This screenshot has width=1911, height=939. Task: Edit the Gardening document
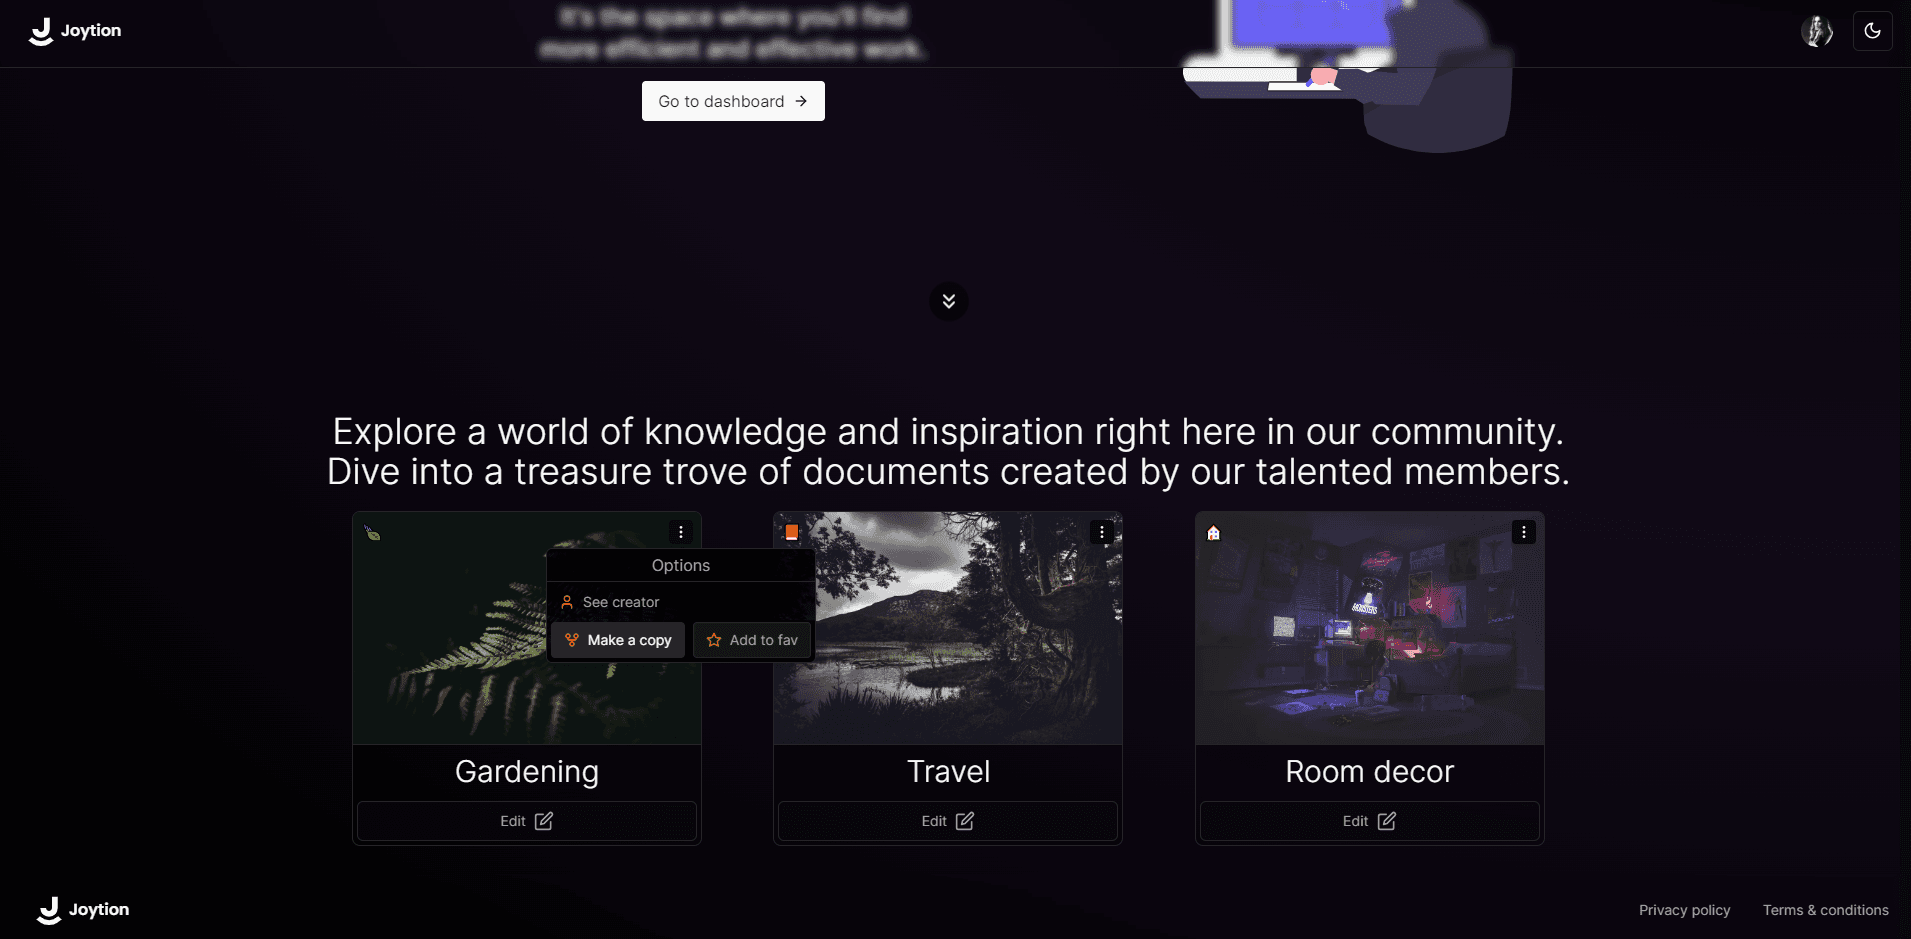(527, 821)
